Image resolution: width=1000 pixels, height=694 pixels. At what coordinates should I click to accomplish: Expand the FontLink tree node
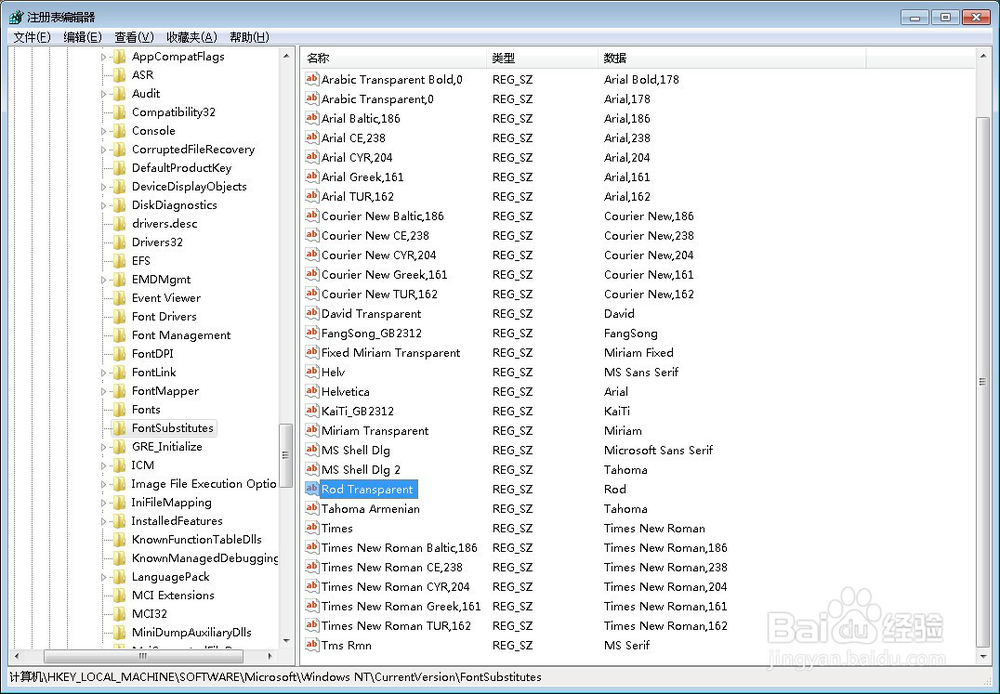pos(103,372)
